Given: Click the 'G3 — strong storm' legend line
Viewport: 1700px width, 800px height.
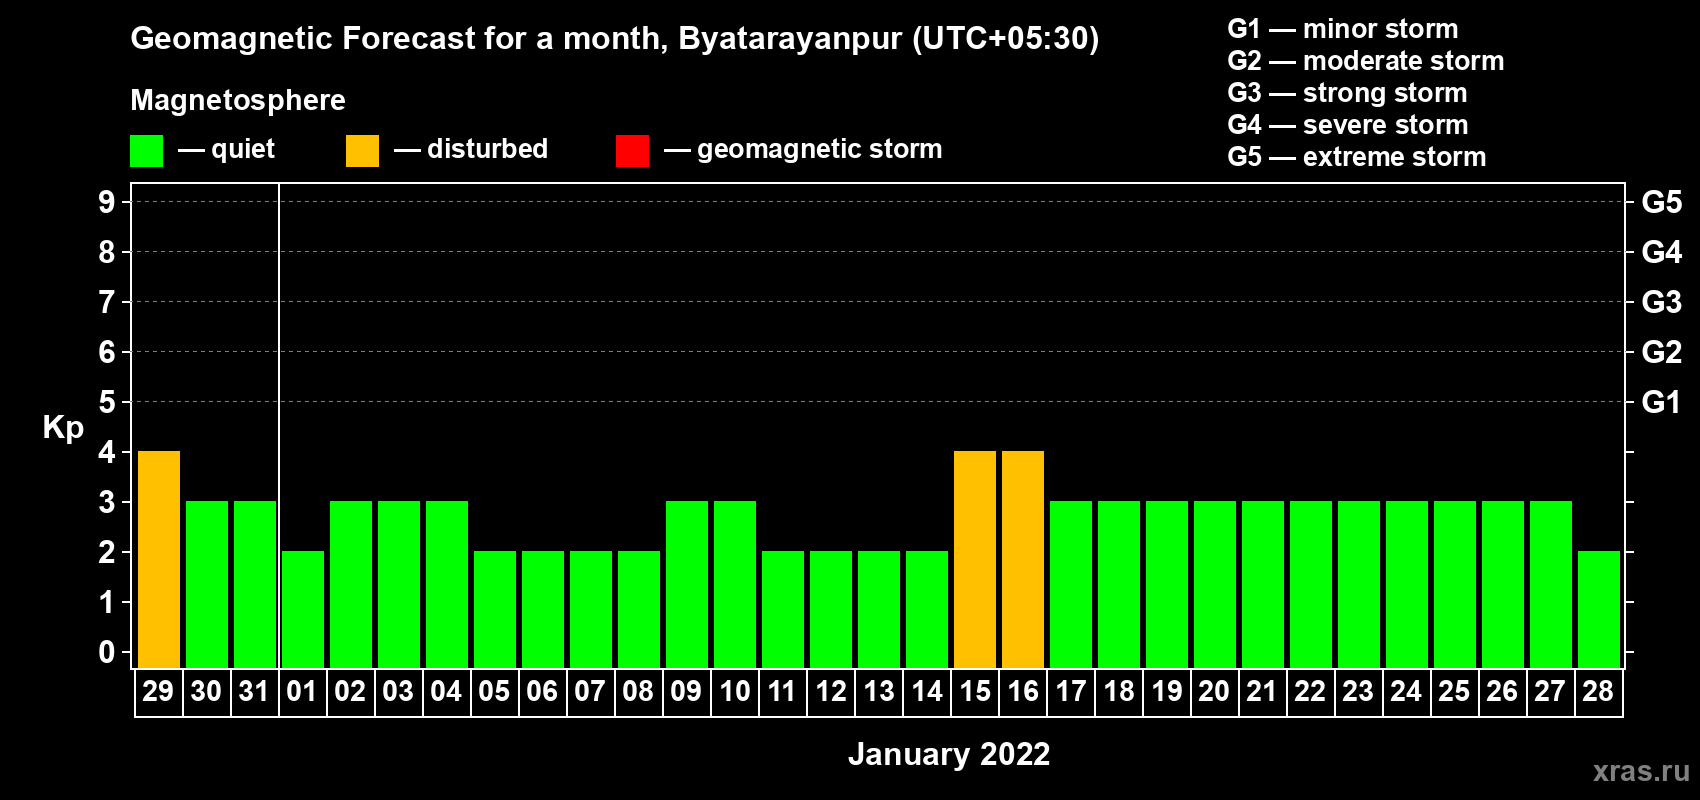Looking at the screenshot, I should [1347, 93].
